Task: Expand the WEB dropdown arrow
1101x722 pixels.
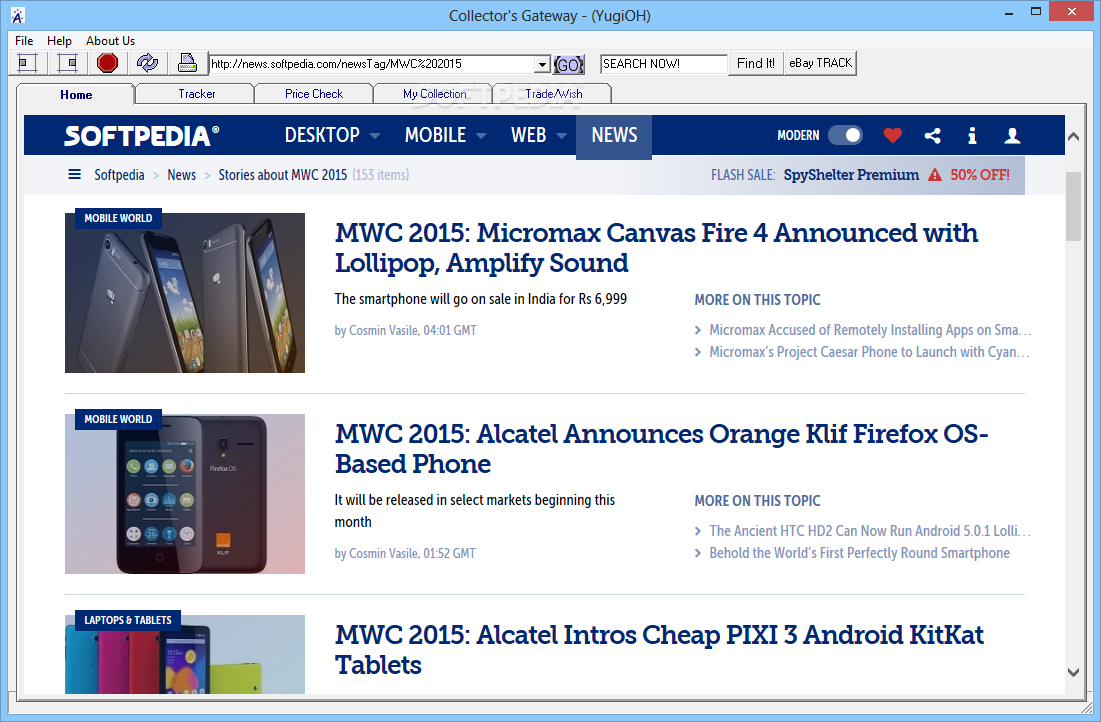Action: [x=561, y=136]
